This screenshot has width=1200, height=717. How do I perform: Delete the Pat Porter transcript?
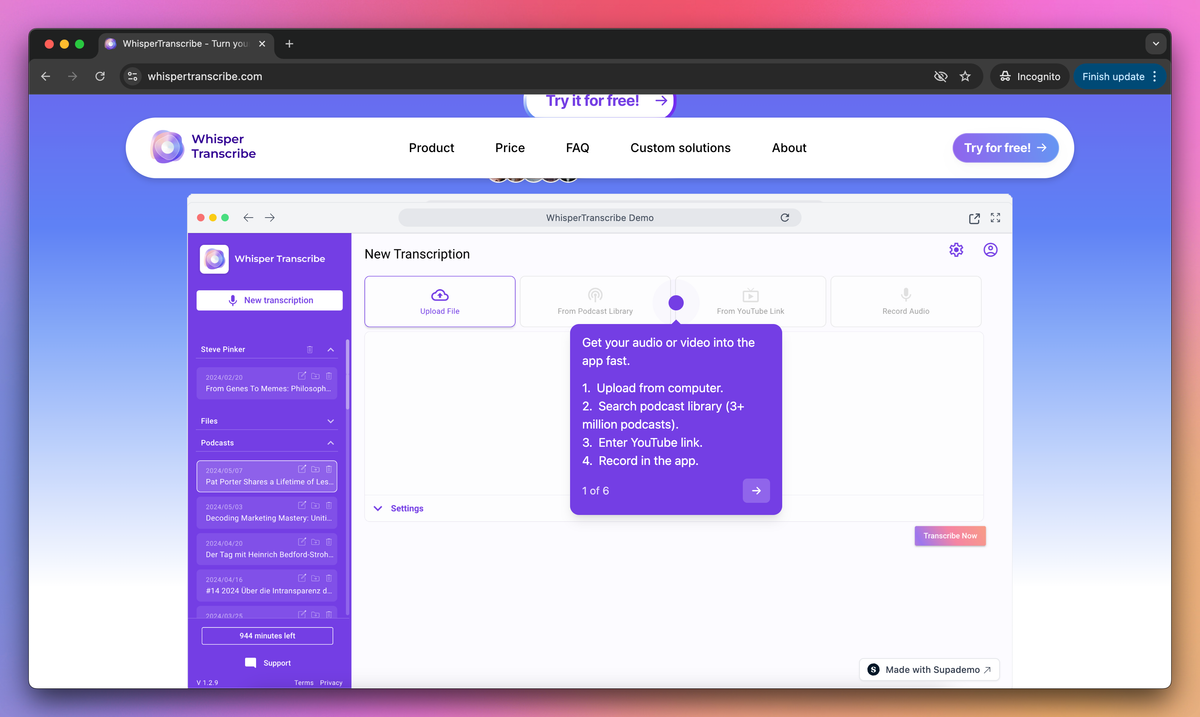(329, 469)
